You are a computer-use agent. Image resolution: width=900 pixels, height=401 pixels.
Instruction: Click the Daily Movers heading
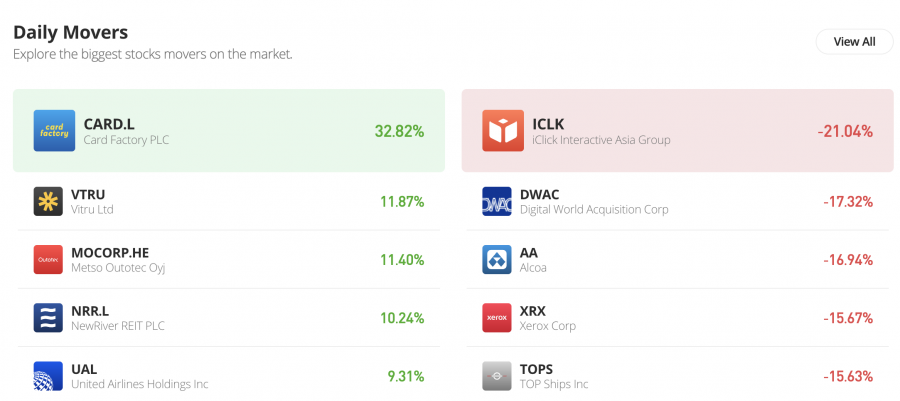(71, 32)
